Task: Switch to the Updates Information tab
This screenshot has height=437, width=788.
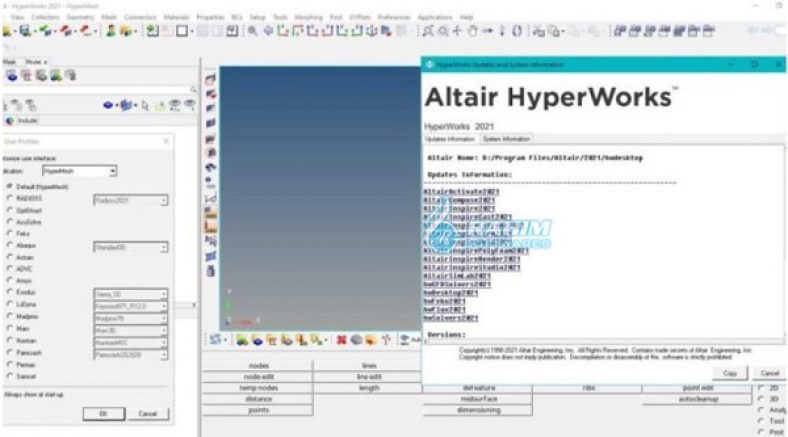Action: [x=450, y=139]
